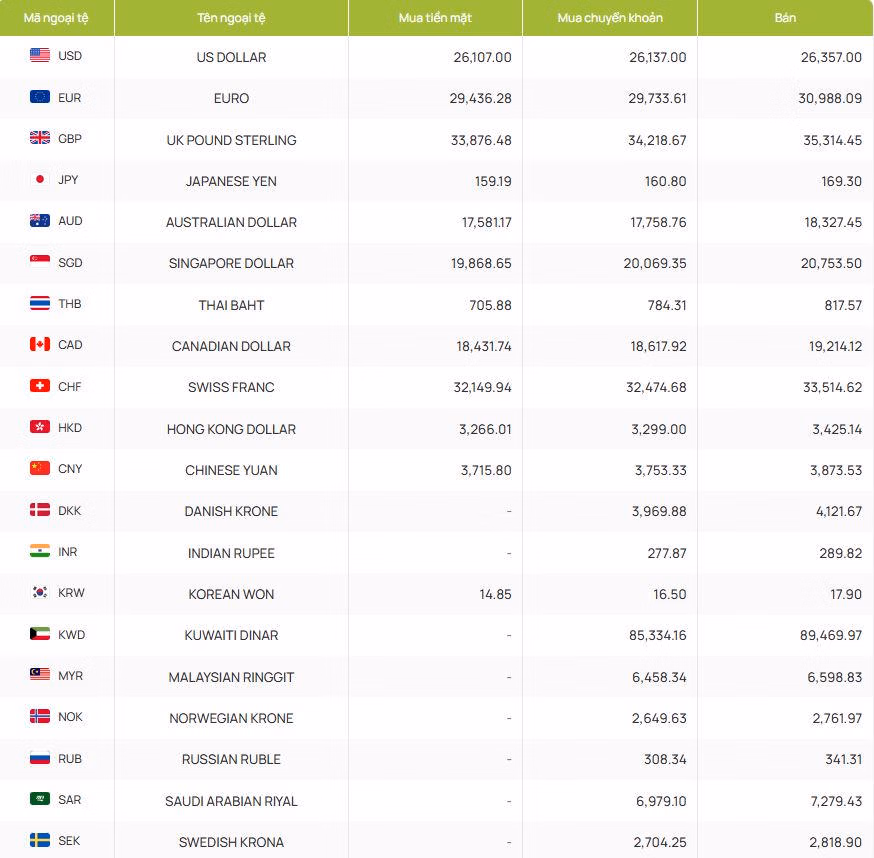
Task: Click the USD sell rate 26,357.00
Action: tap(831, 57)
